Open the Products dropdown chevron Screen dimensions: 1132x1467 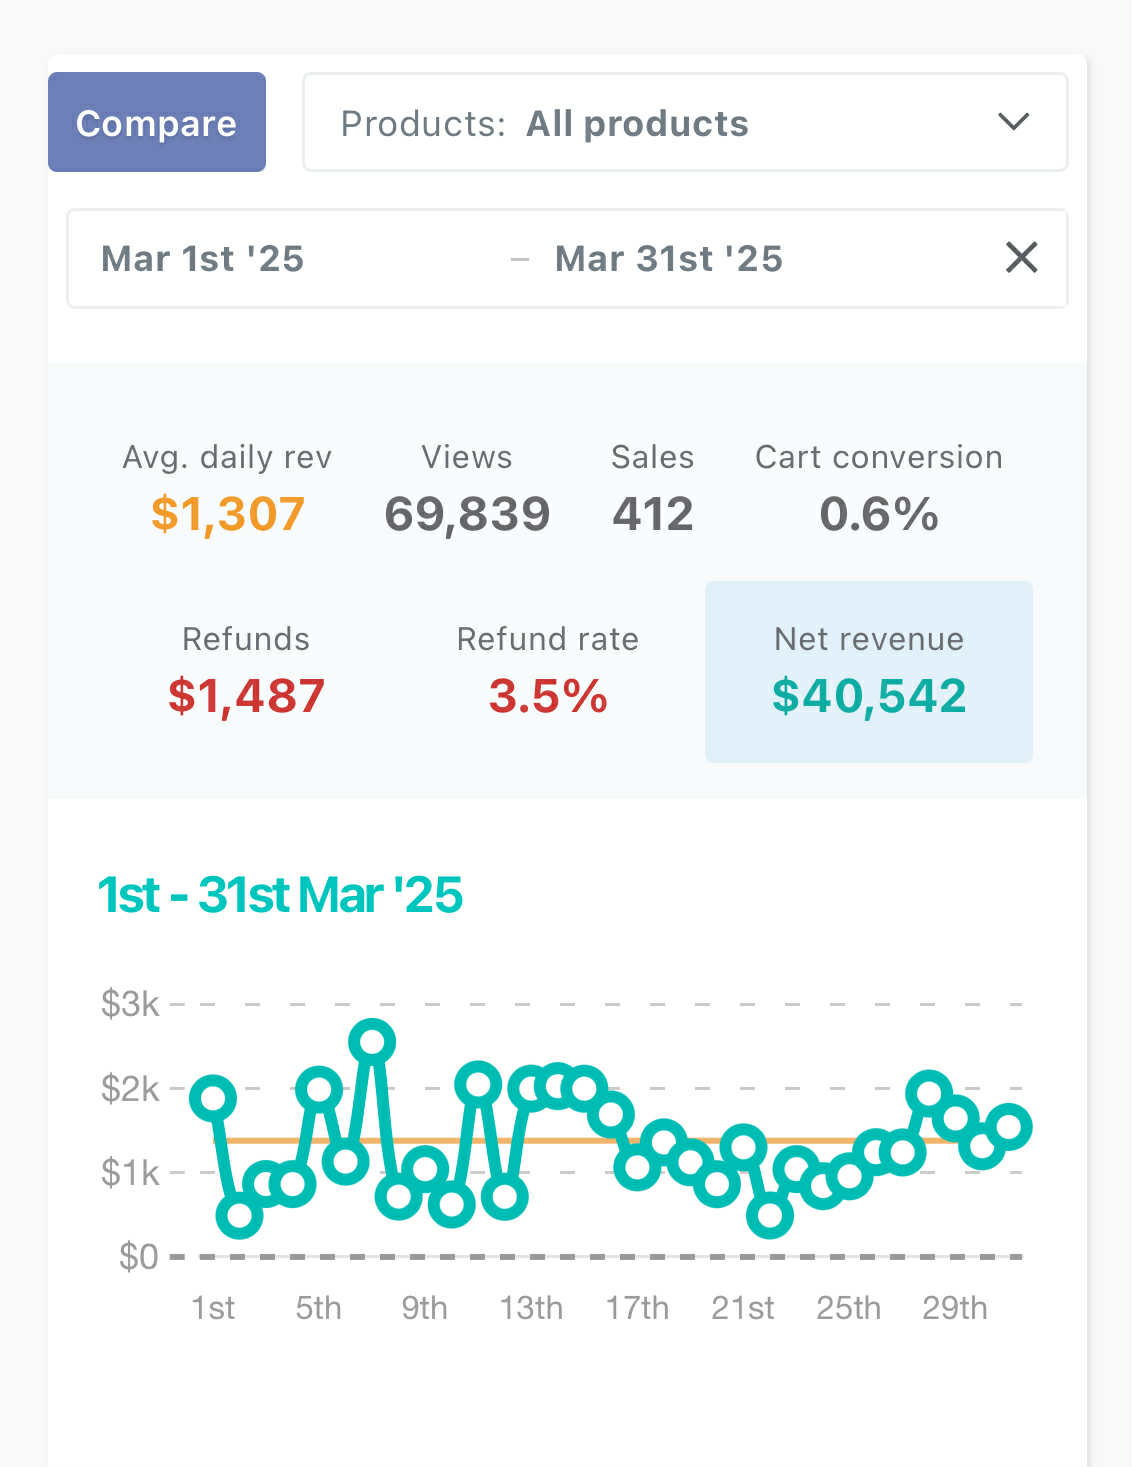[1013, 122]
